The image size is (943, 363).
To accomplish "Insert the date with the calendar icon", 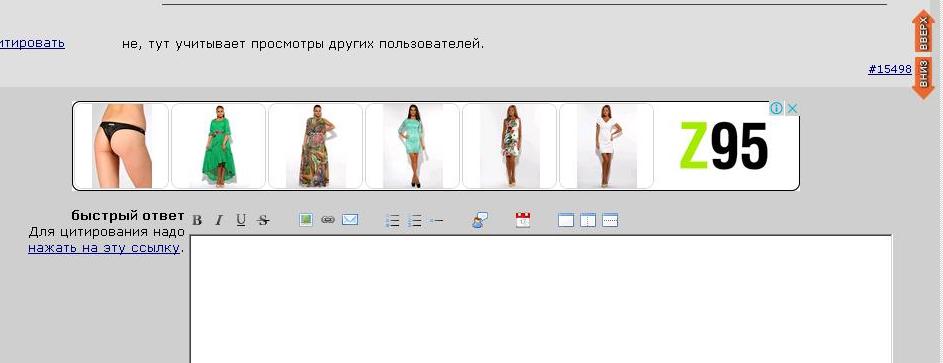I will (523, 220).
